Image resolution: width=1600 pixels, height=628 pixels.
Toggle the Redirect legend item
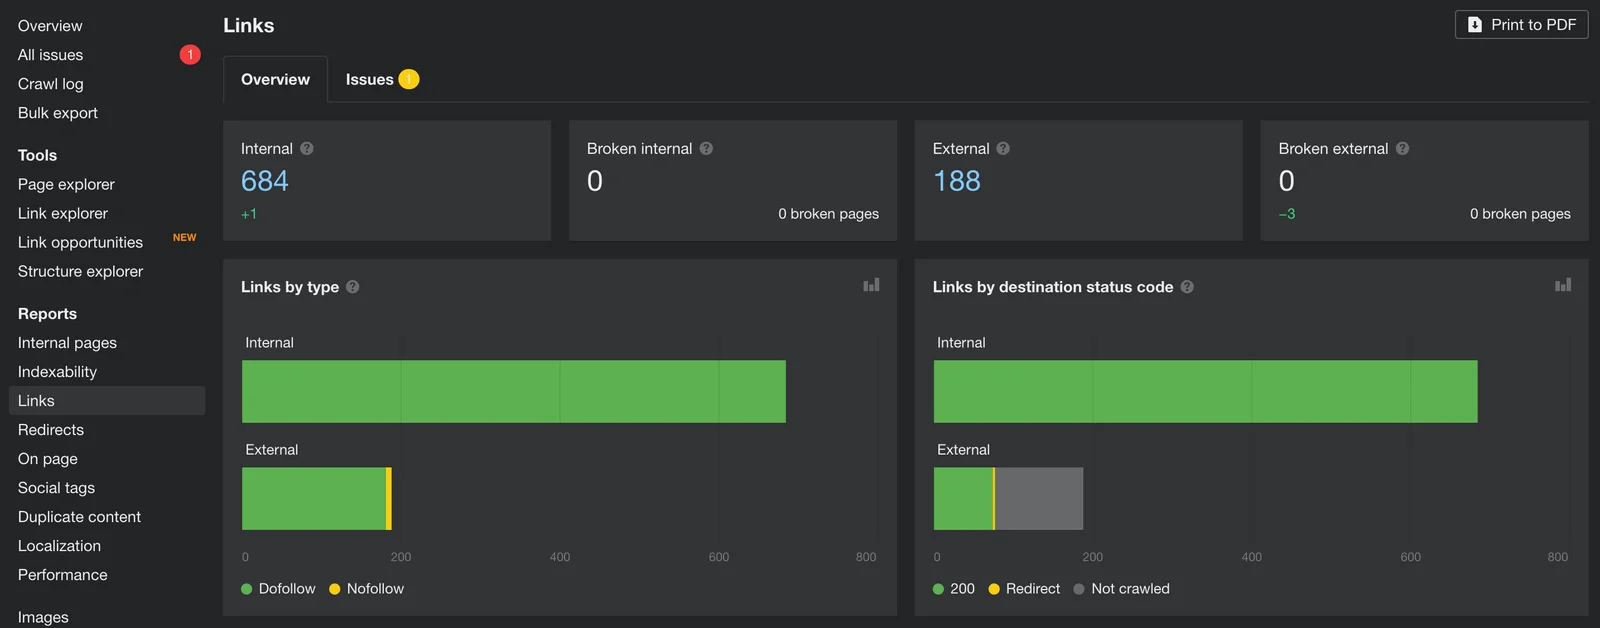point(1024,589)
